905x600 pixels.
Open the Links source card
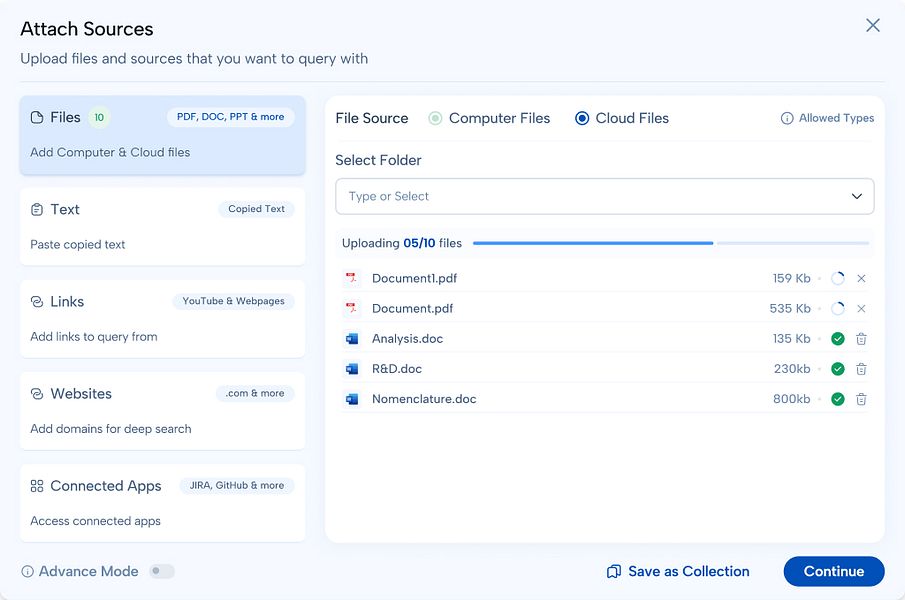point(163,318)
